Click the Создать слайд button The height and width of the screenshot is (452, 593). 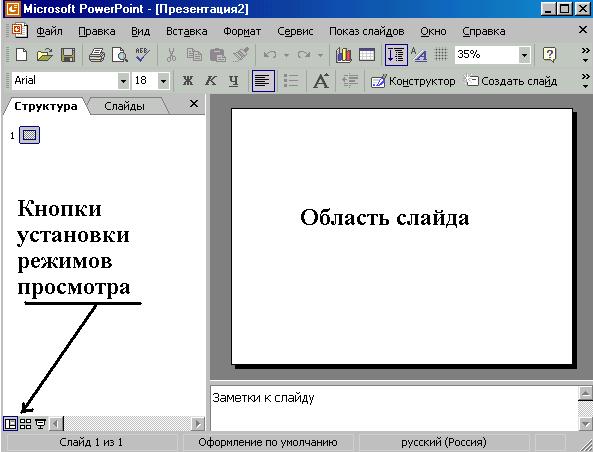511,81
